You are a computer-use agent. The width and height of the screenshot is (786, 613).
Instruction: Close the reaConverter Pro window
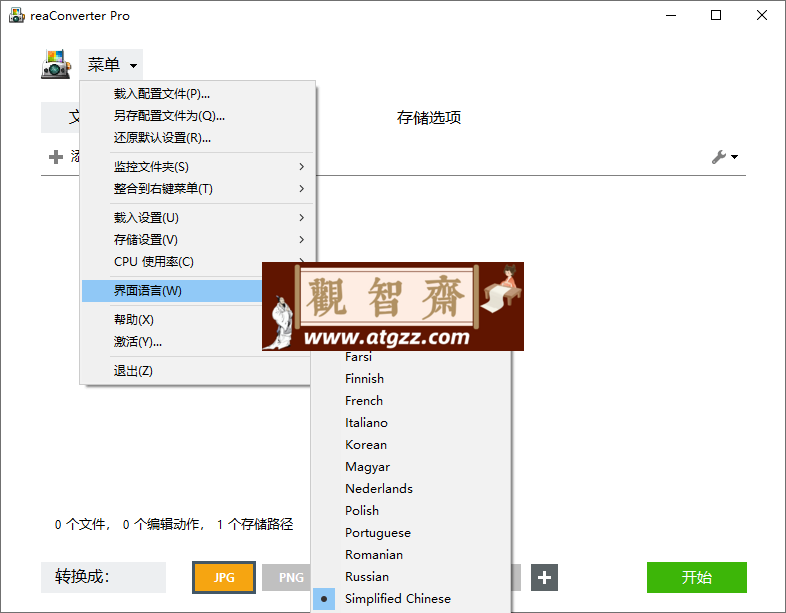(762, 16)
